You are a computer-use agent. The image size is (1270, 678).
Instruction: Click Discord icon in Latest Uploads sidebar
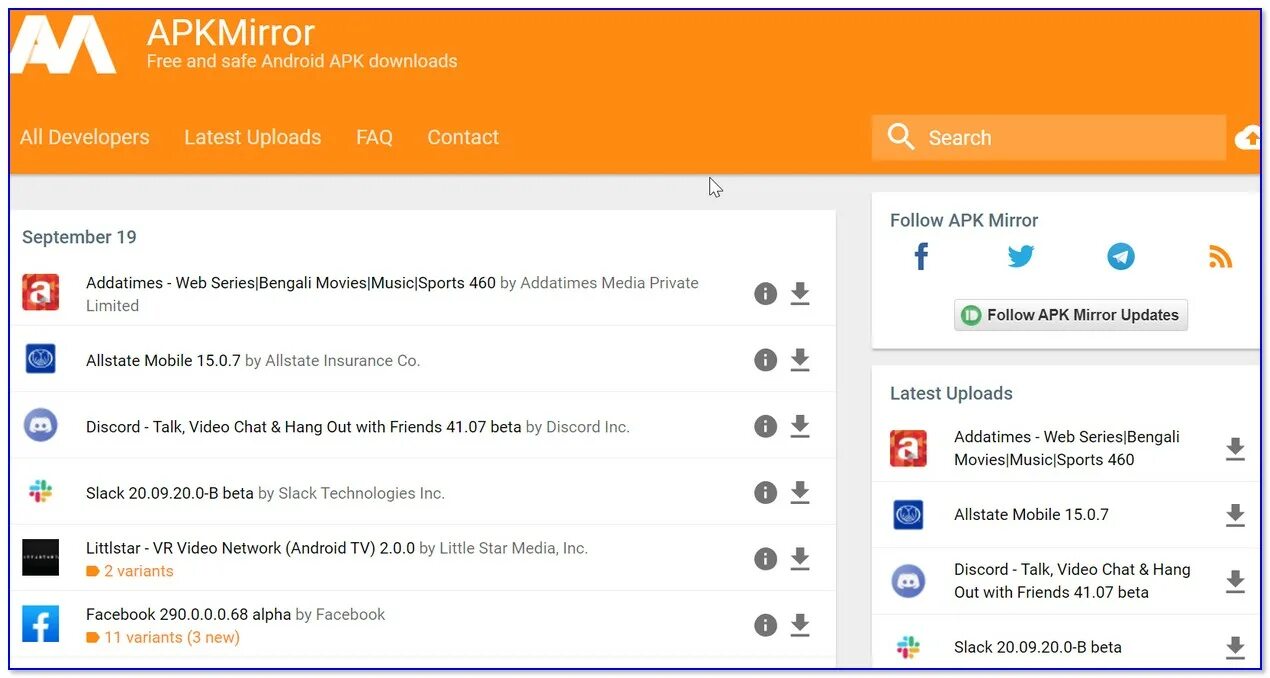coord(908,581)
